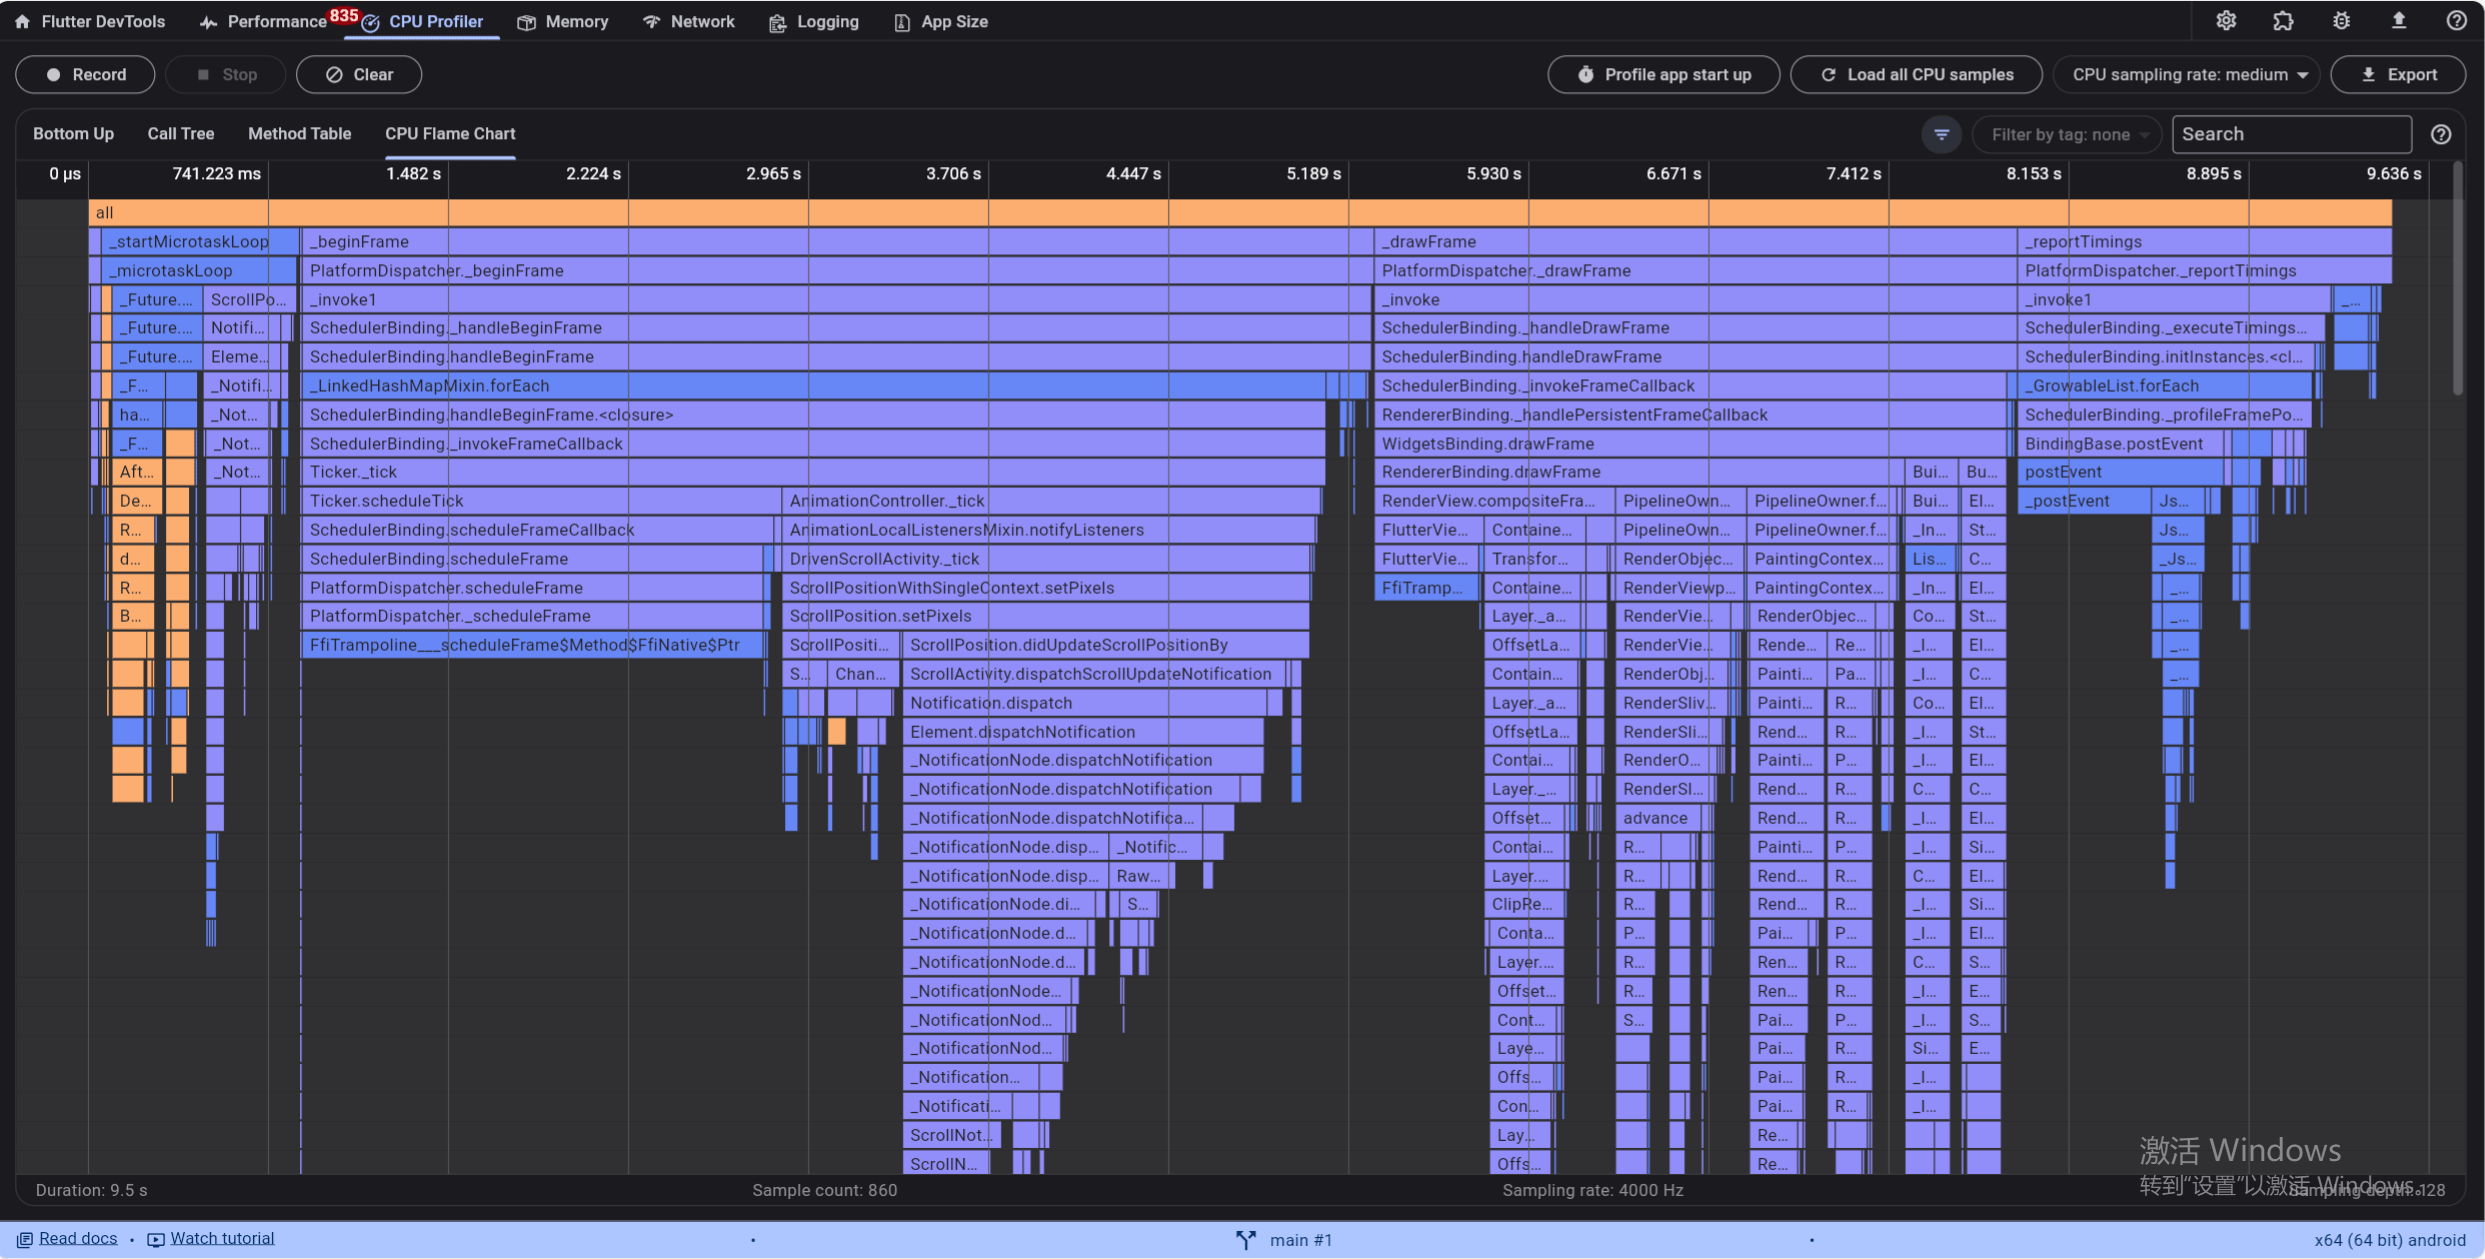Switch to the Call Tree view
Viewport: 2485px width, 1259px height.
[x=180, y=134]
